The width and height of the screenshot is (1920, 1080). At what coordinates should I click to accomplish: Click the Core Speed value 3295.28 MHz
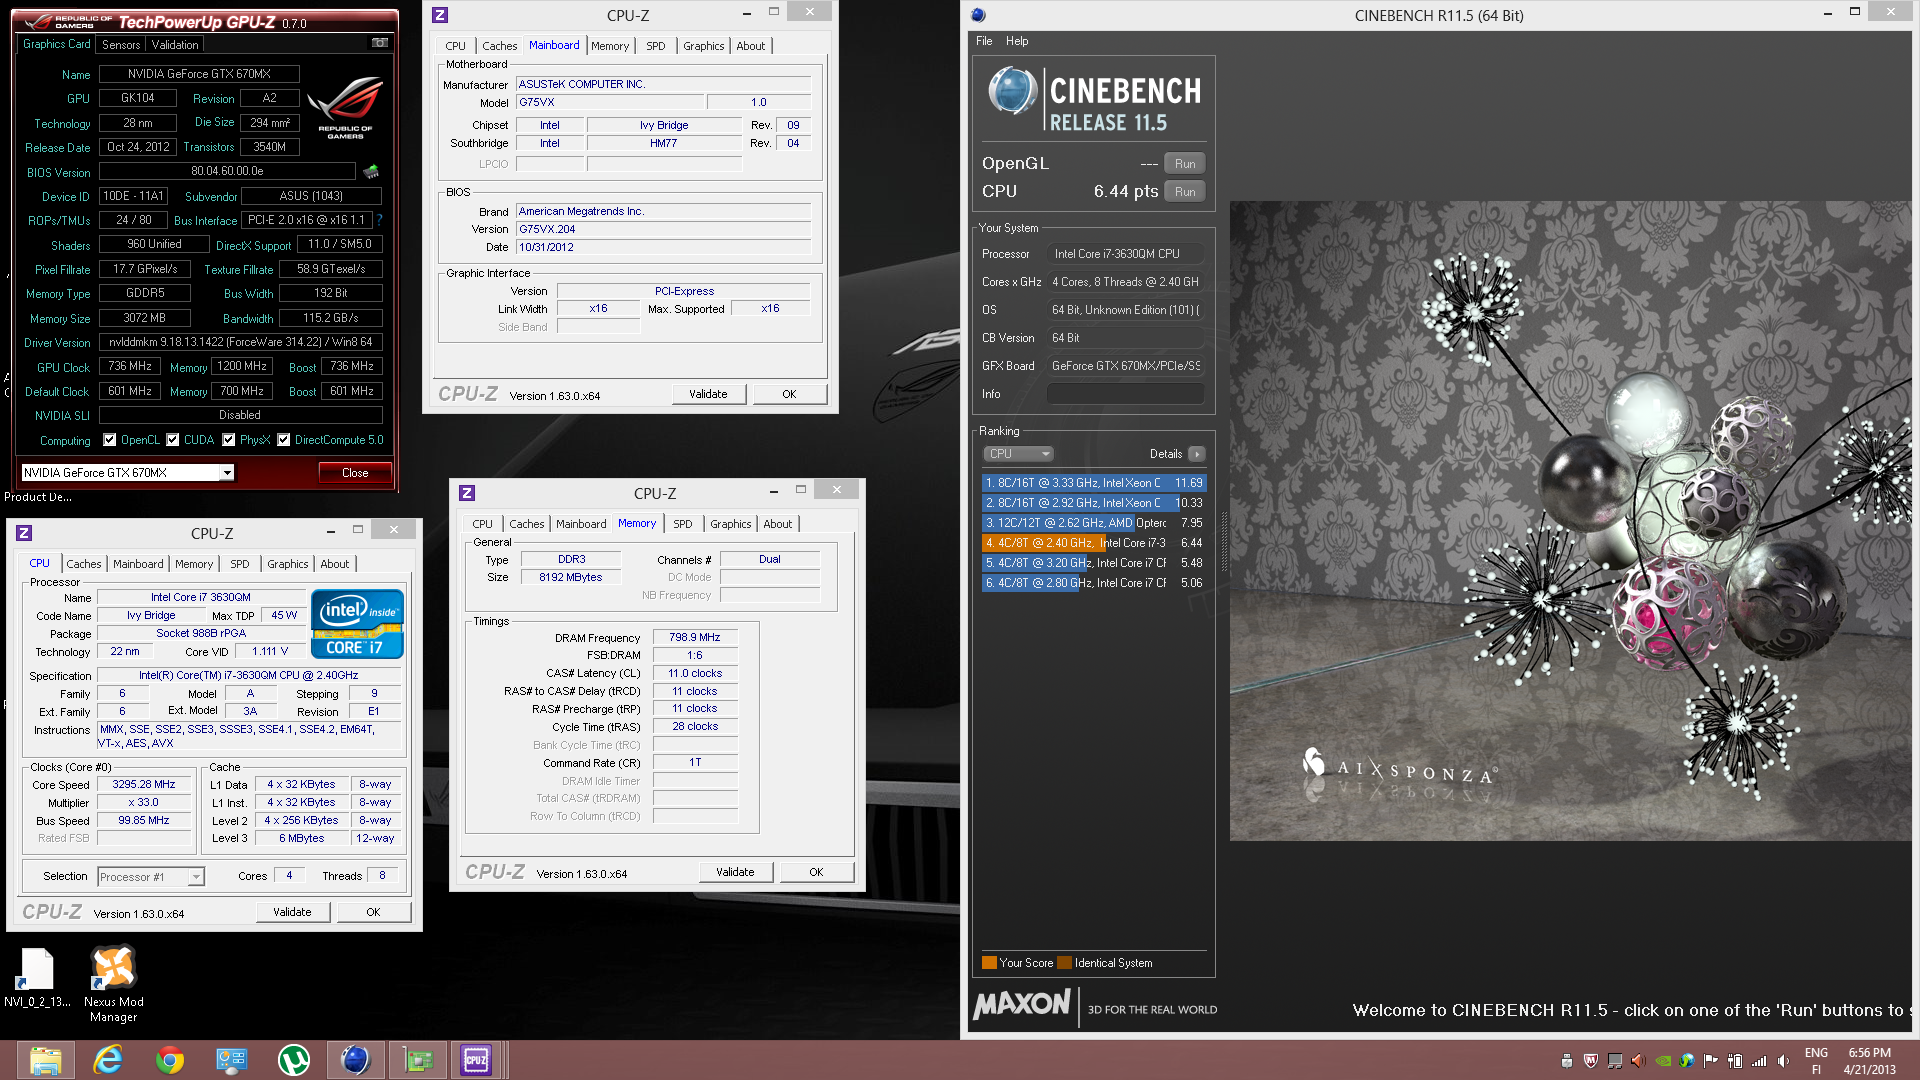coord(144,785)
